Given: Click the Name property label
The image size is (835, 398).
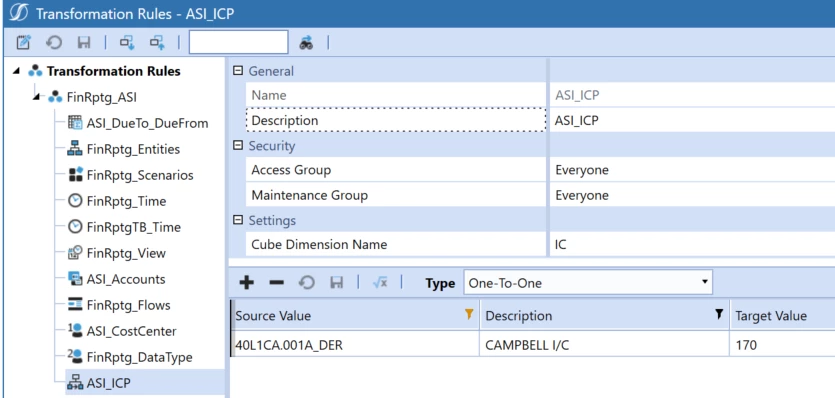Looking at the screenshot, I should pyautogui.click(x=269, y=95).
